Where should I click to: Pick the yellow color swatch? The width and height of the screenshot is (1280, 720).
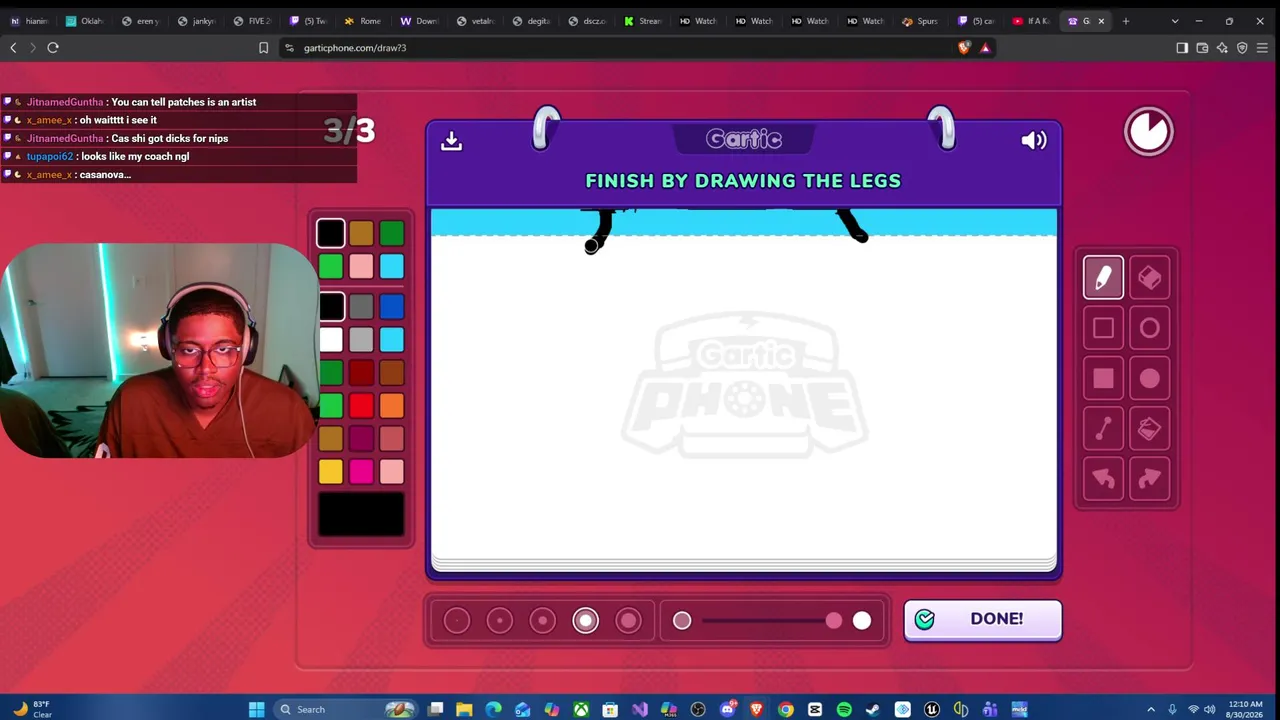pyautogui.click(x=331, y=471)
